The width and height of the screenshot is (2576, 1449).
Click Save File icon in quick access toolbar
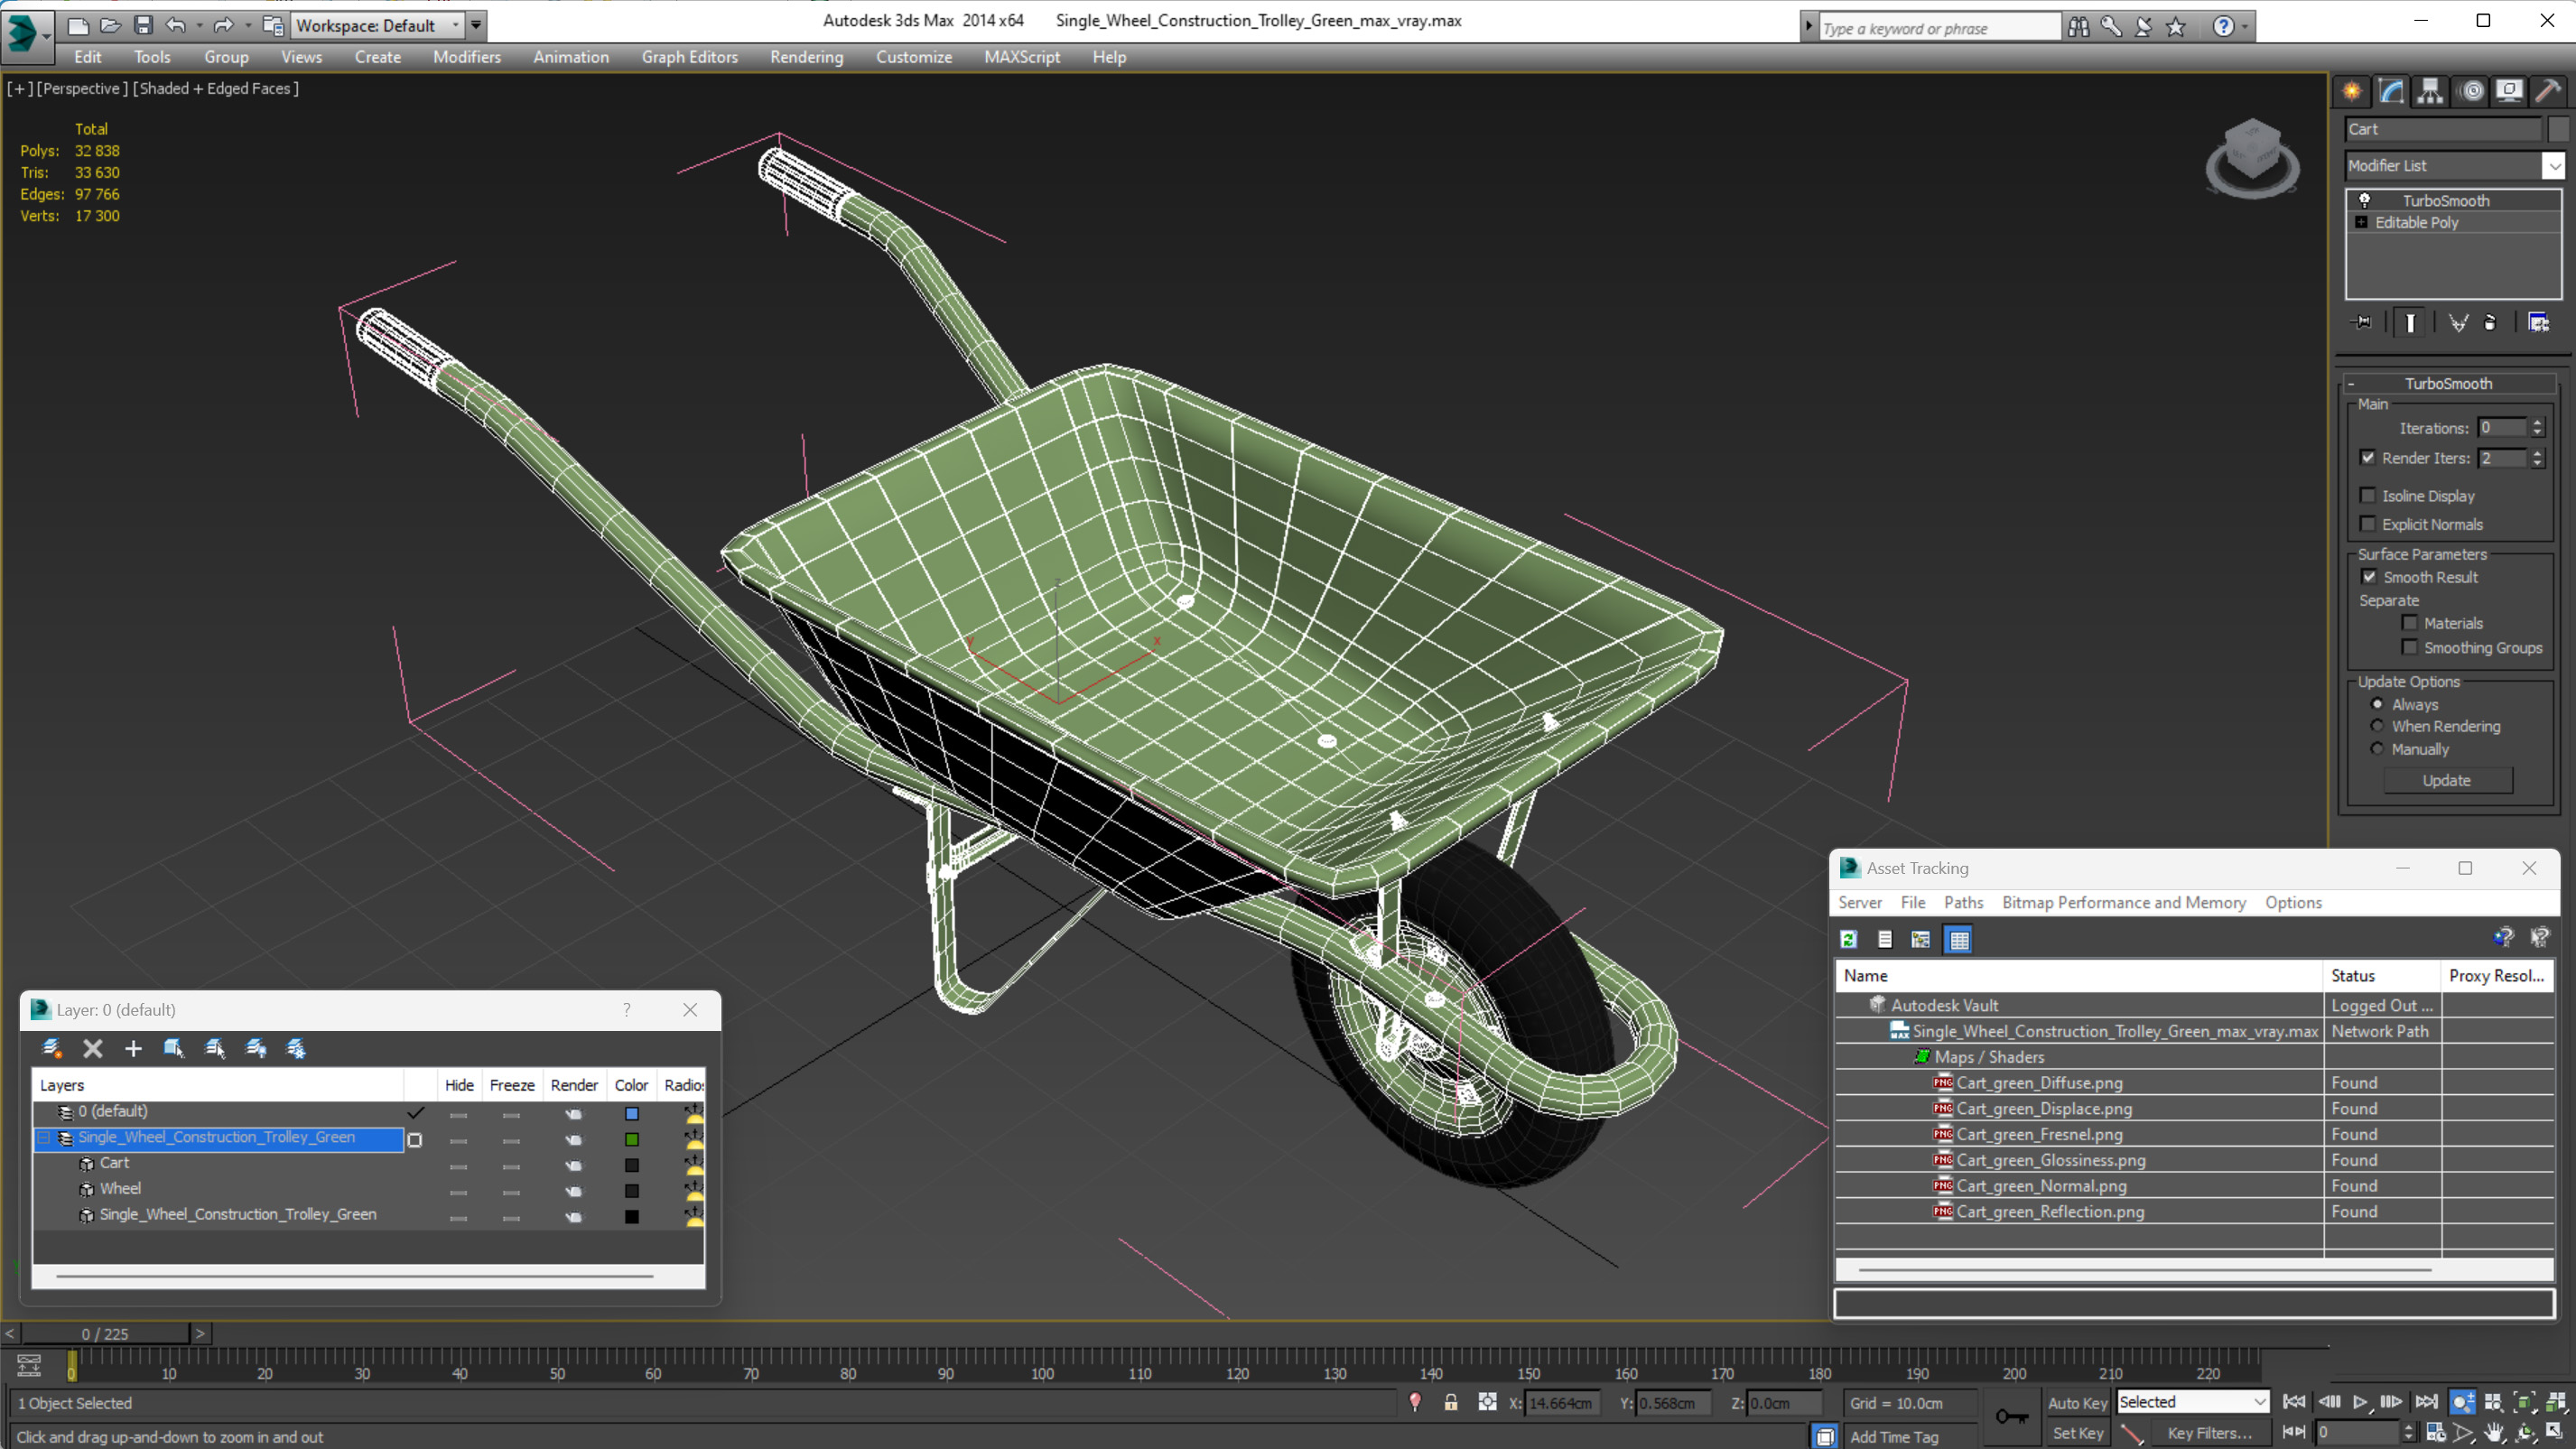[143, 25]
